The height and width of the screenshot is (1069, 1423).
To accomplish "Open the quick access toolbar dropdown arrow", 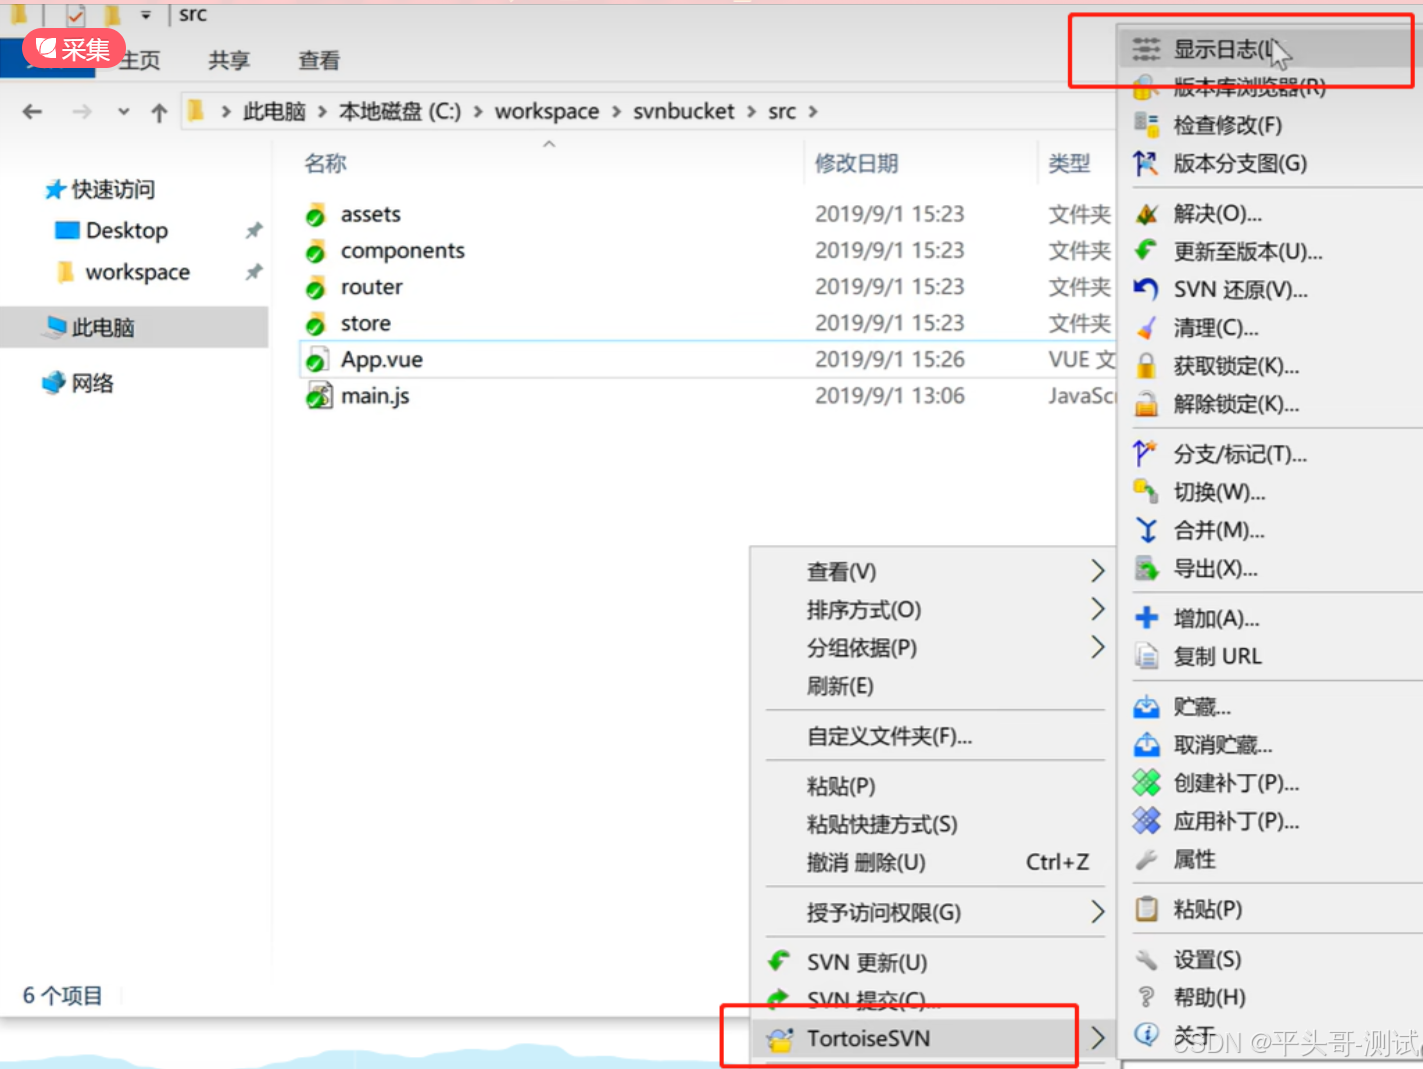I will pos(146,14).
